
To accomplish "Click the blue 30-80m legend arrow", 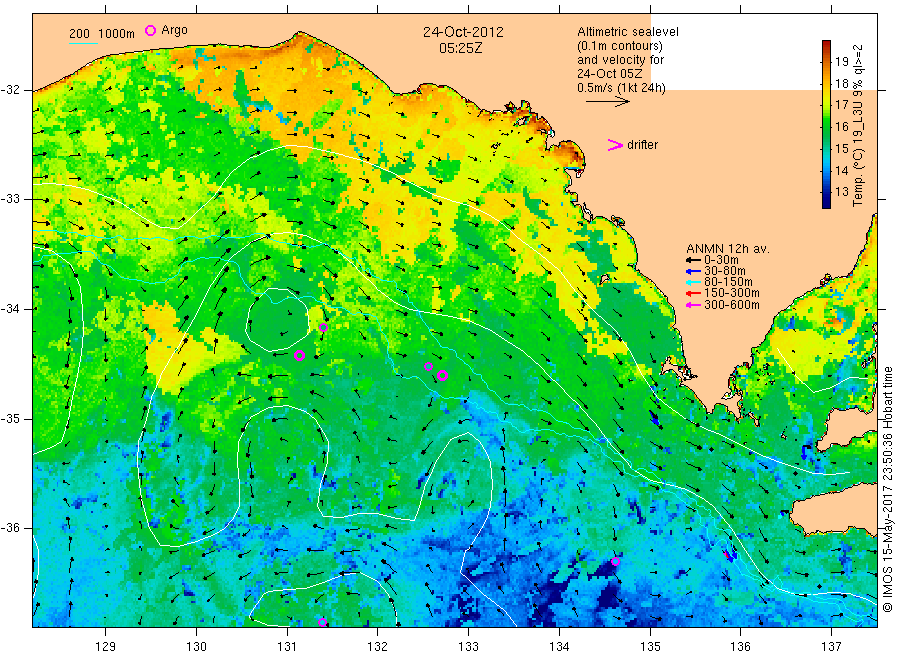I will (x=693, y=271).
